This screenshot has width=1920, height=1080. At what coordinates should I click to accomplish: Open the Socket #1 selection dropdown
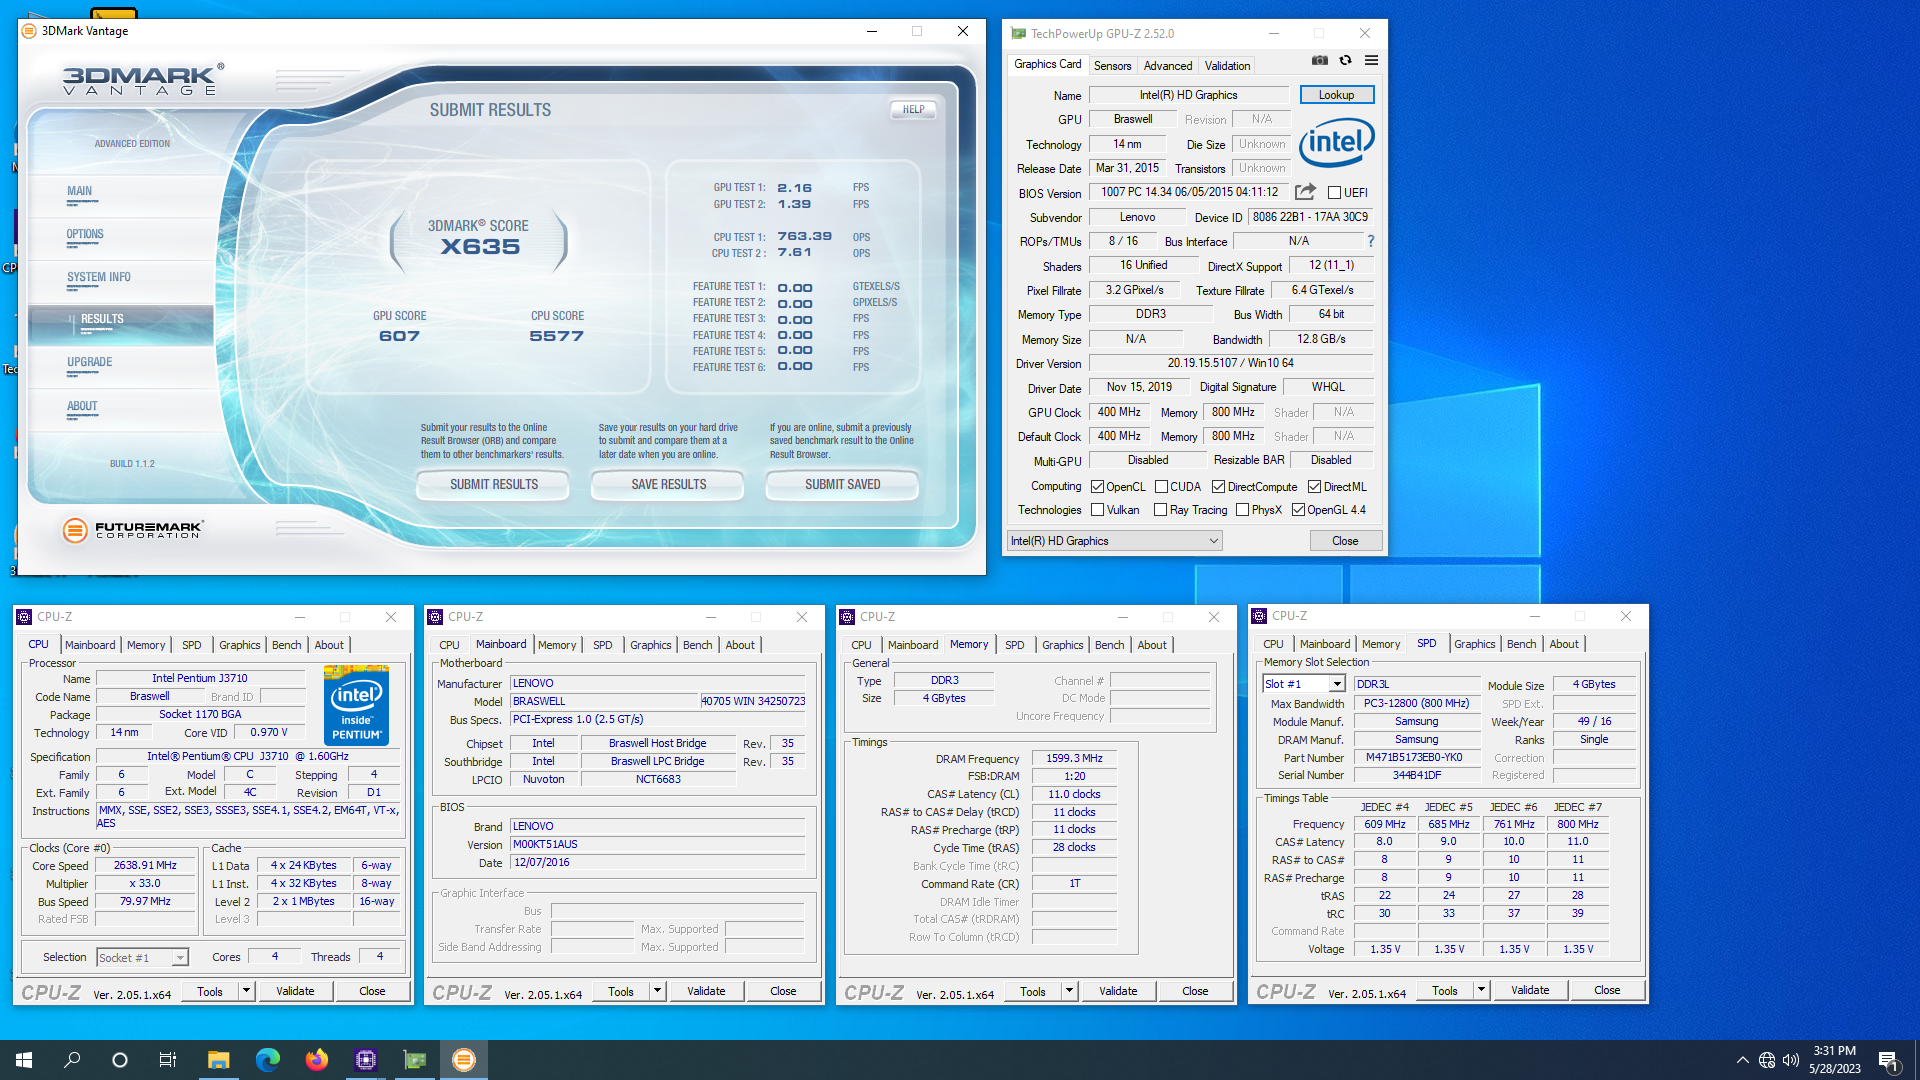coord(142,958)
